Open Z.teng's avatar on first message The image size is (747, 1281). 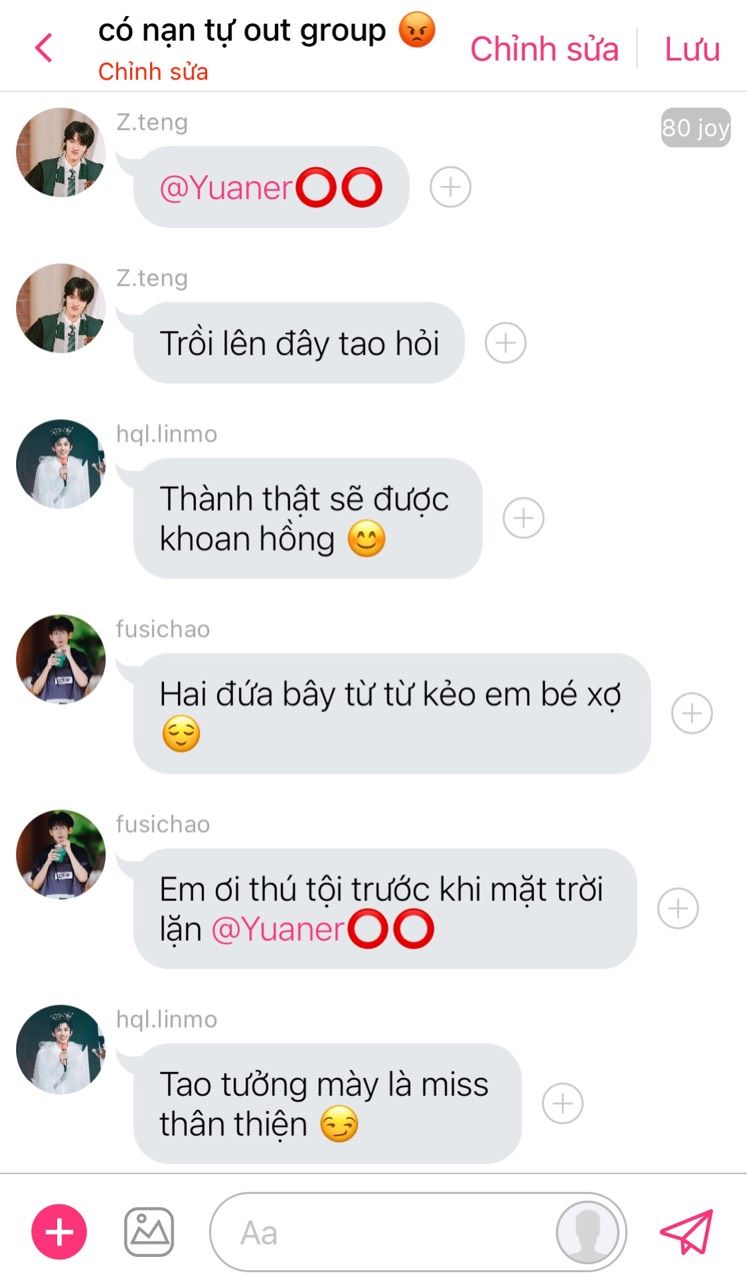pos(61,153)
